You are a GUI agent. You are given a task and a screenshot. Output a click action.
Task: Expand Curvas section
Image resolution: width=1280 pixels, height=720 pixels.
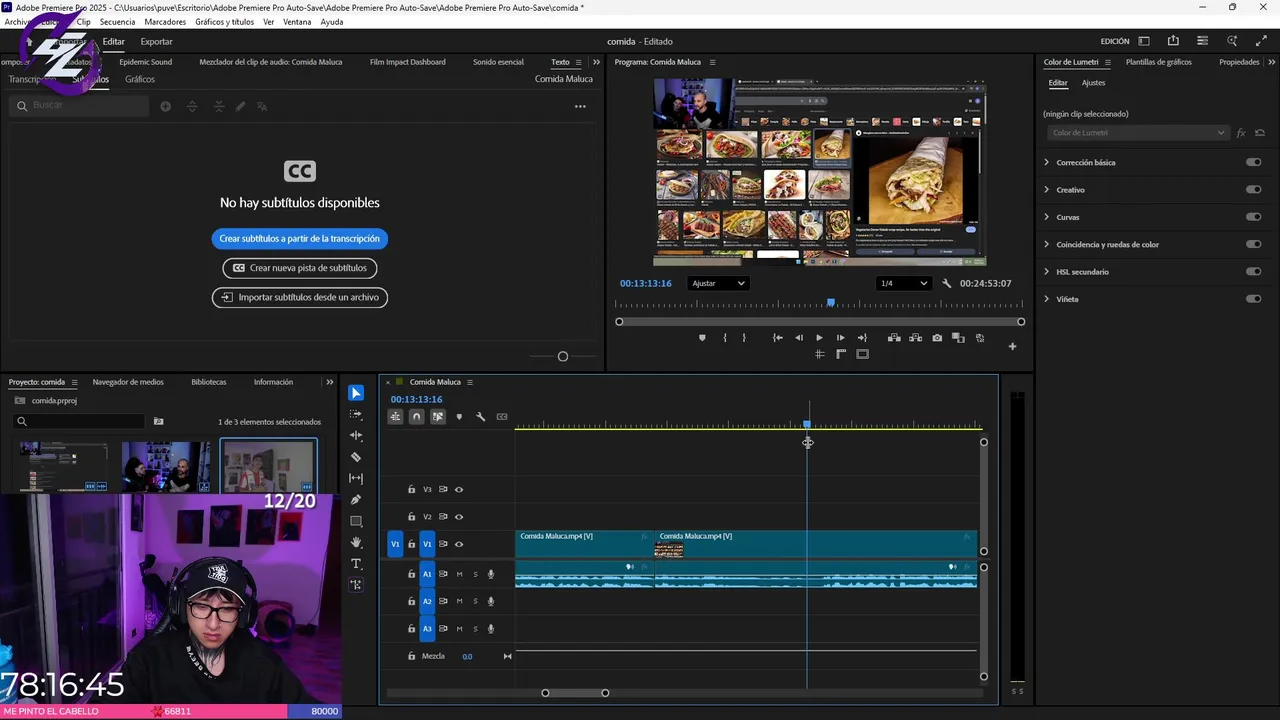[x=1047, y=217]
